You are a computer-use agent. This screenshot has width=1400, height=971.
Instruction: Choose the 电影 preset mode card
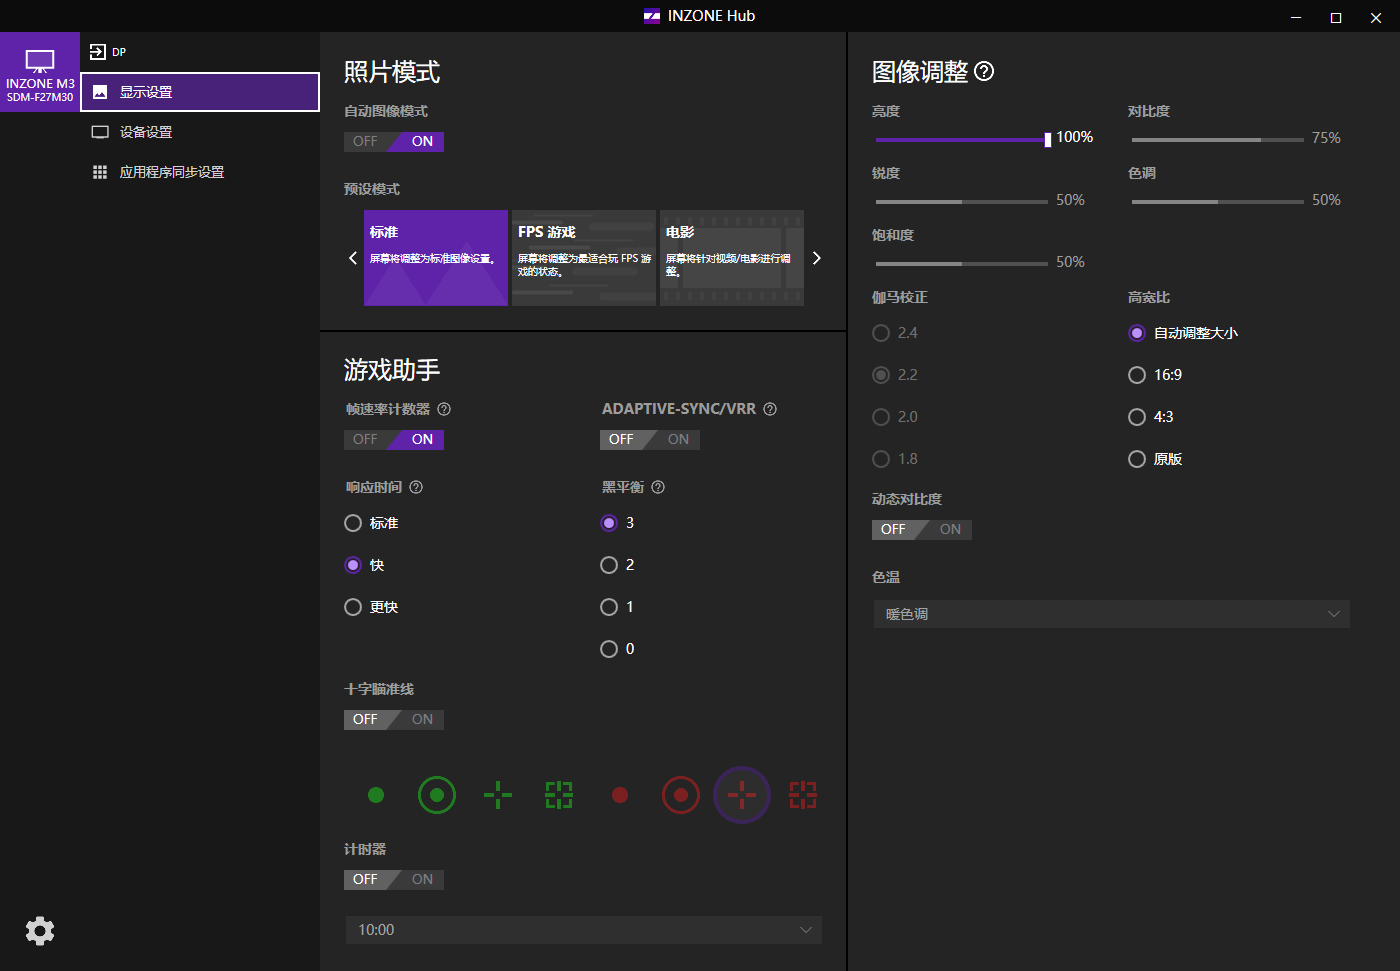(x=732, y=258)
